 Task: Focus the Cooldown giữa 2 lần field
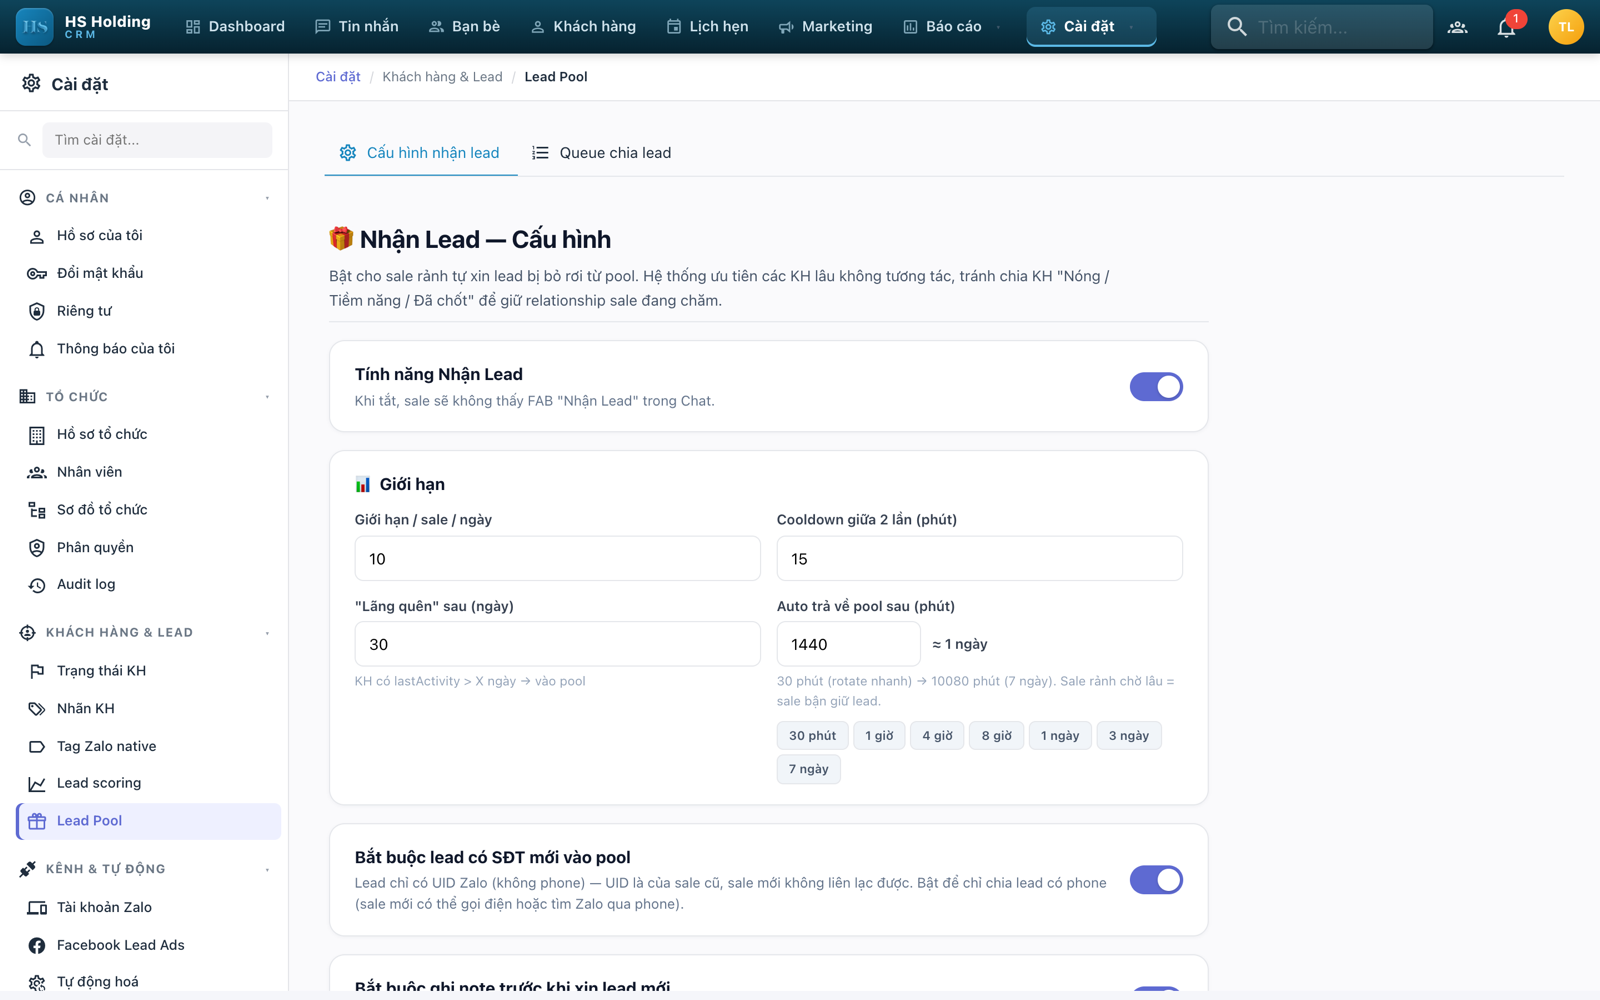tap(979, 558)
